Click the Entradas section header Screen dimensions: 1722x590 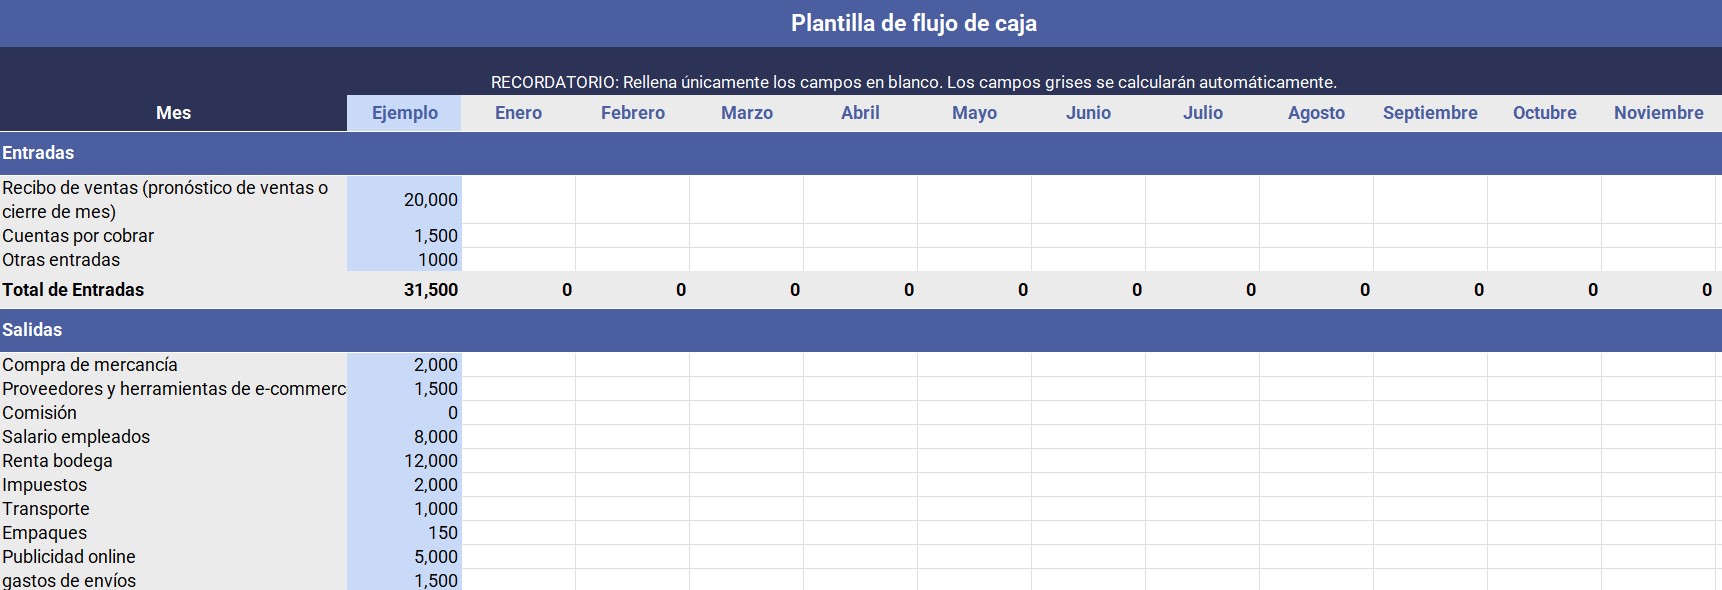click(38, 153)
